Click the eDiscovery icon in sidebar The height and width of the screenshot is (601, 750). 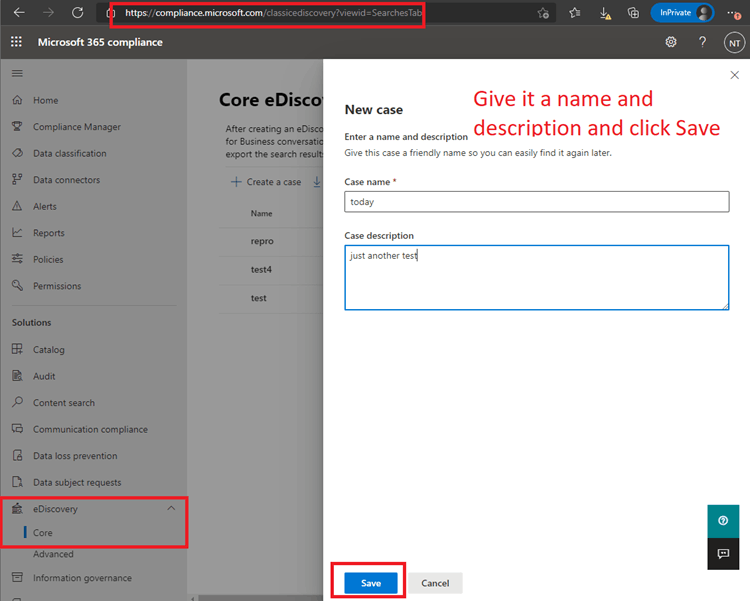17,508
